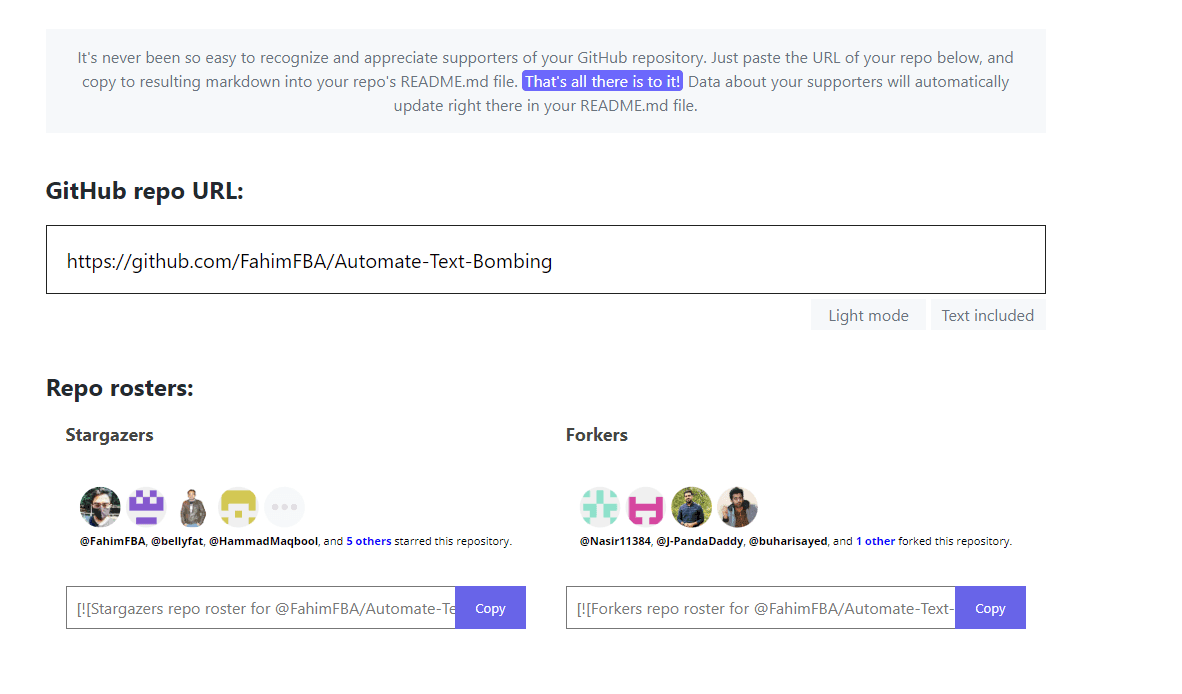1182x694 pixels.
Task: Click the fourth forker avatar photo
Action: pos(738,507)
